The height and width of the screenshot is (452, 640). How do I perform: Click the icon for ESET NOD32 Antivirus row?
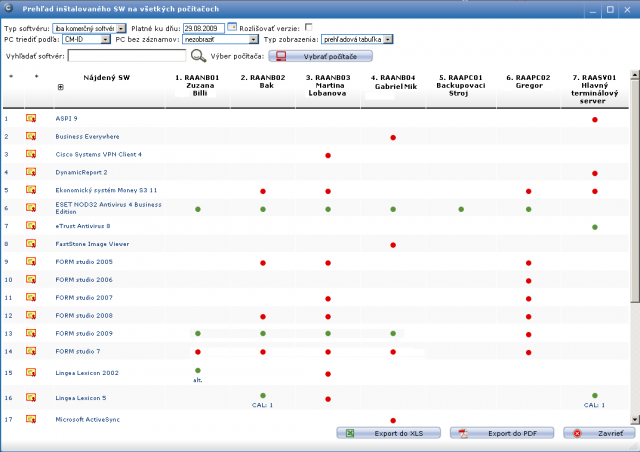pos(31,208)
